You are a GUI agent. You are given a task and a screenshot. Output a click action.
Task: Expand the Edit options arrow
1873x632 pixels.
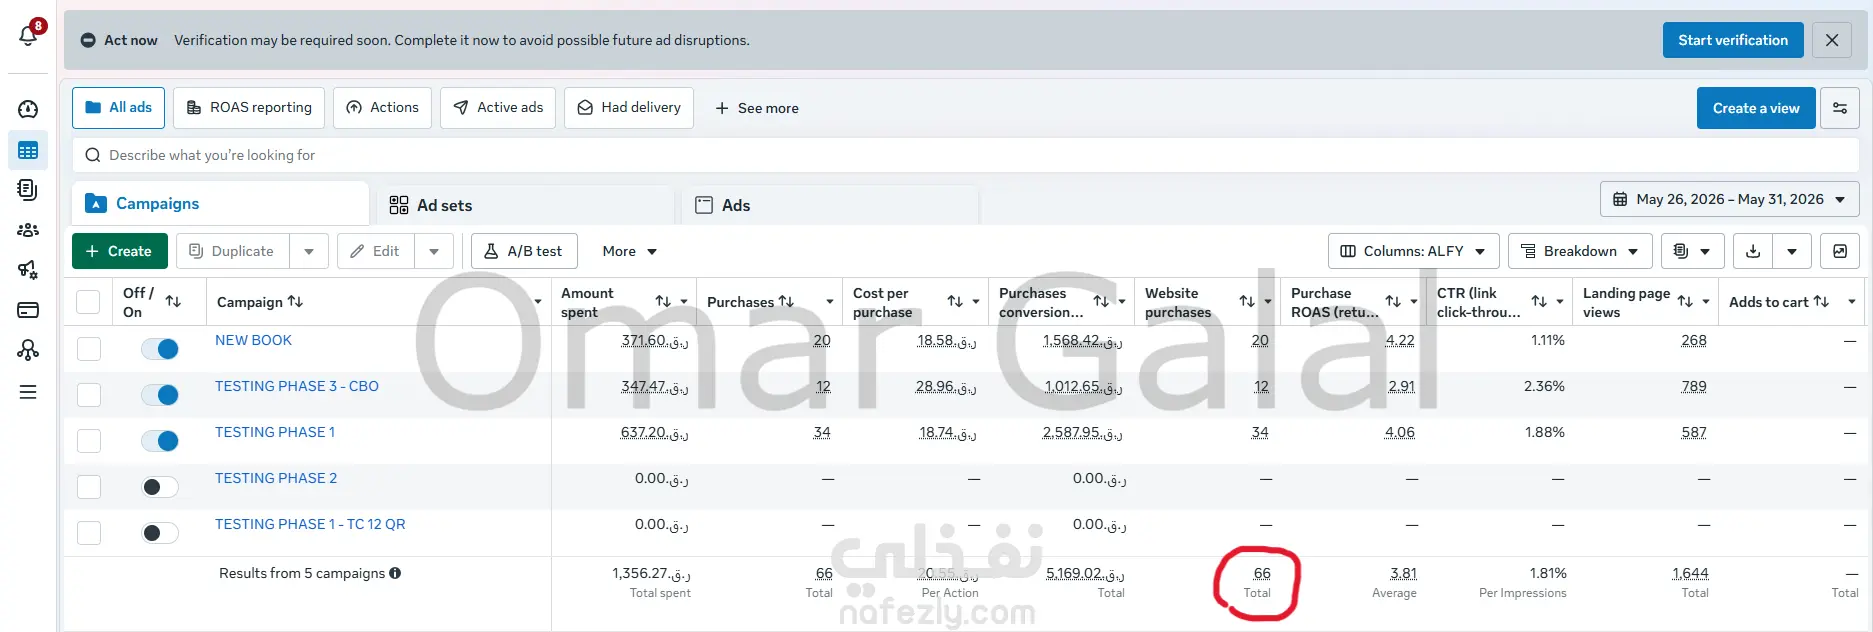click(x=434, y=251)
